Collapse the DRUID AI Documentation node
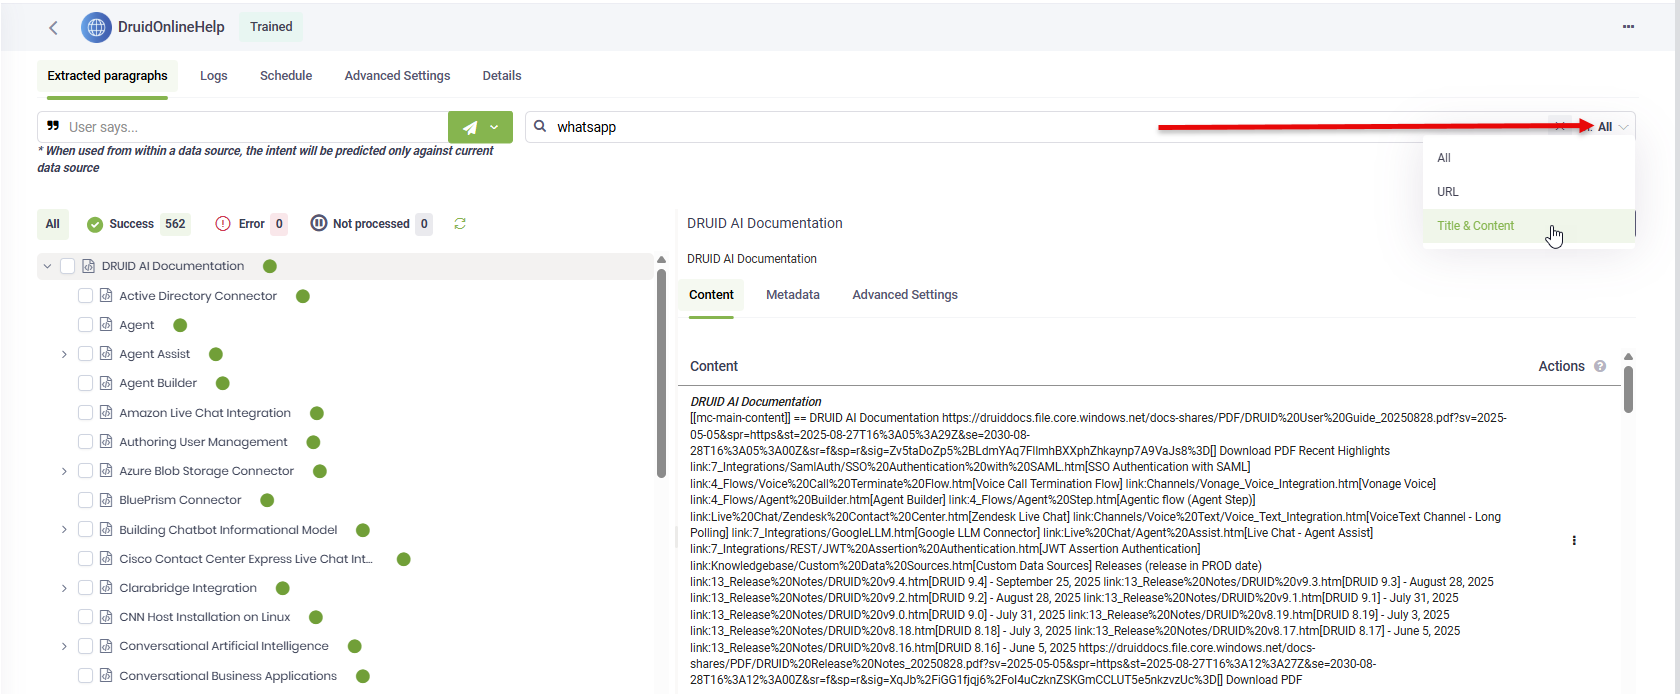 pos(47,266)
